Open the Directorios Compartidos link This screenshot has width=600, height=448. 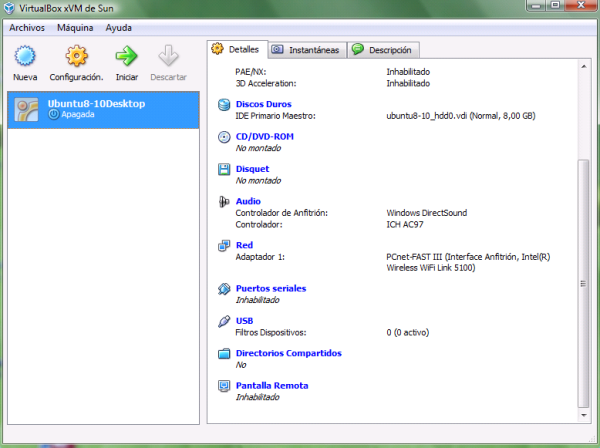click(288, 353)
